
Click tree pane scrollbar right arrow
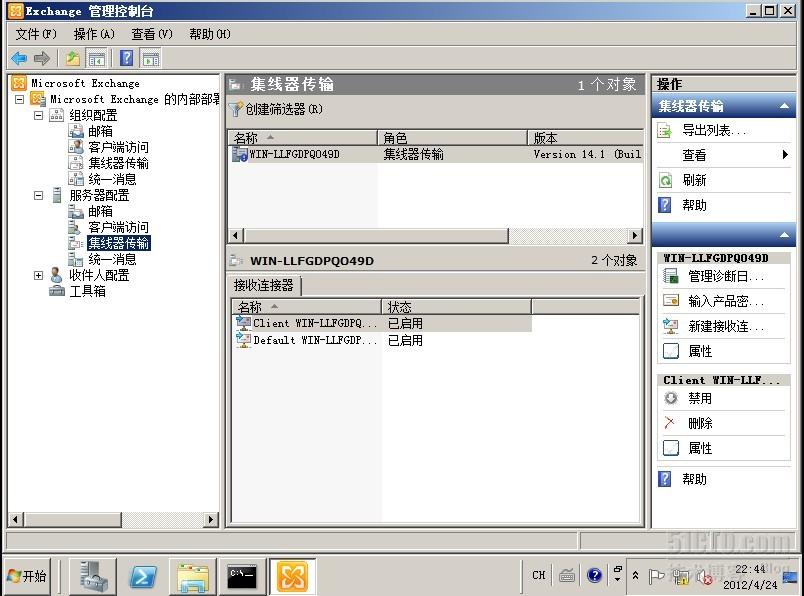210,520
